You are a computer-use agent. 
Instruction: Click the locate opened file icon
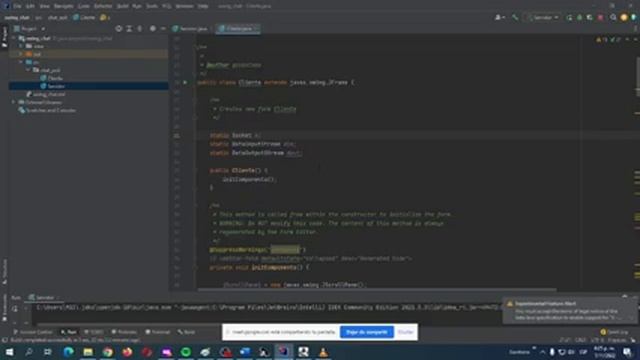point(118,29)
